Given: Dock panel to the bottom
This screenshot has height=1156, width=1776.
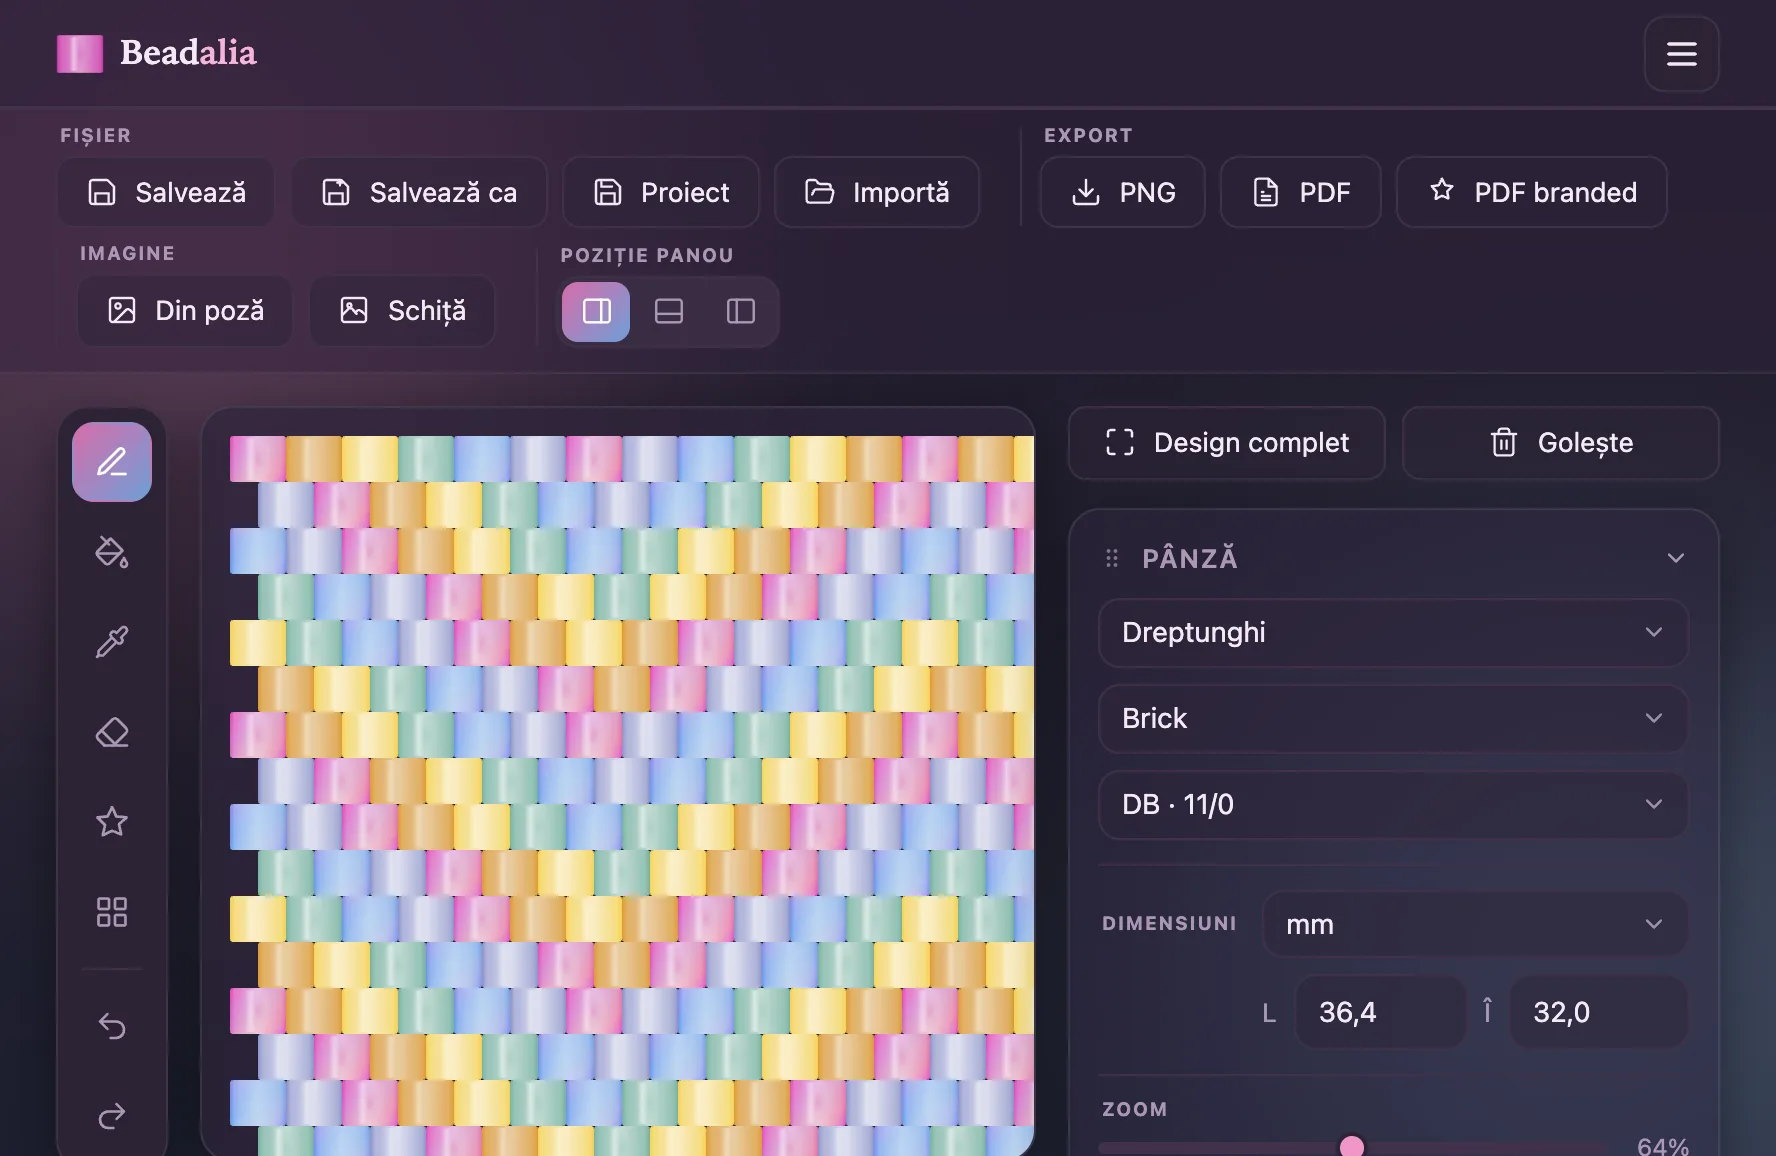Looking at the screenshot, I should point(668,312).
